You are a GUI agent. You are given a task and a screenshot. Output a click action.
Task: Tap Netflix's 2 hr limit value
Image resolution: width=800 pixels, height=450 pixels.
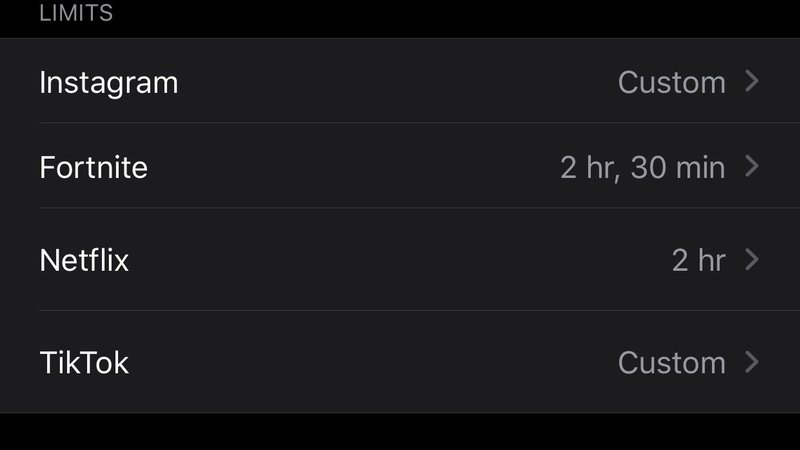[698, 261]
